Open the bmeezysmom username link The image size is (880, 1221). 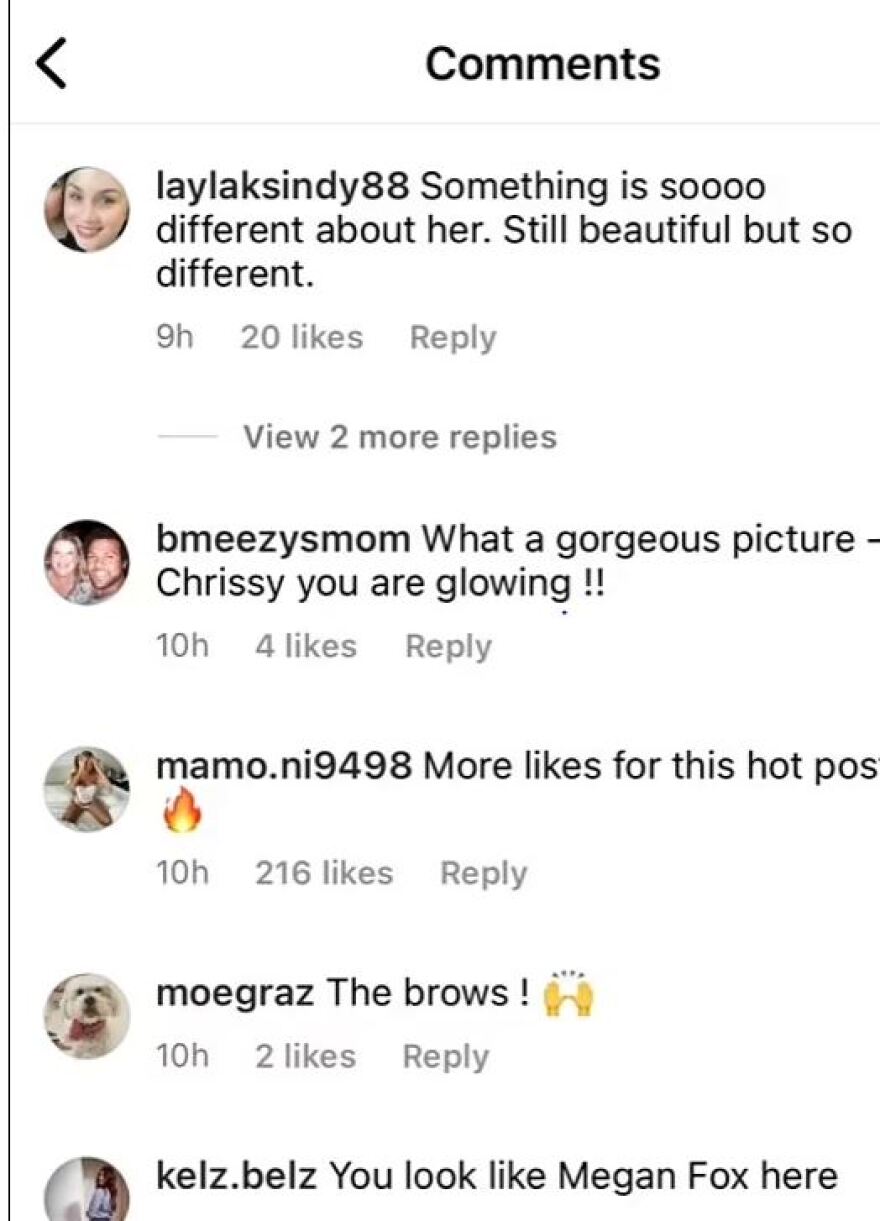tap(283, 539)
